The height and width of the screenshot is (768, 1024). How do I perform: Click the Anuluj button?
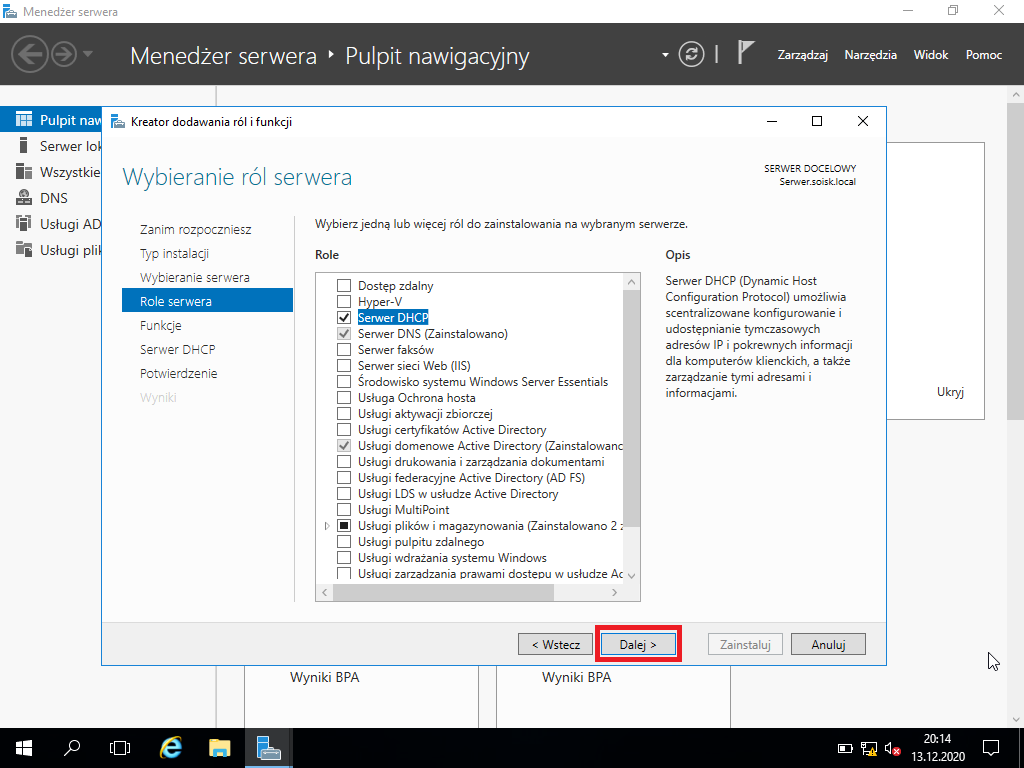pyautogui.click(x=828, y=645)
